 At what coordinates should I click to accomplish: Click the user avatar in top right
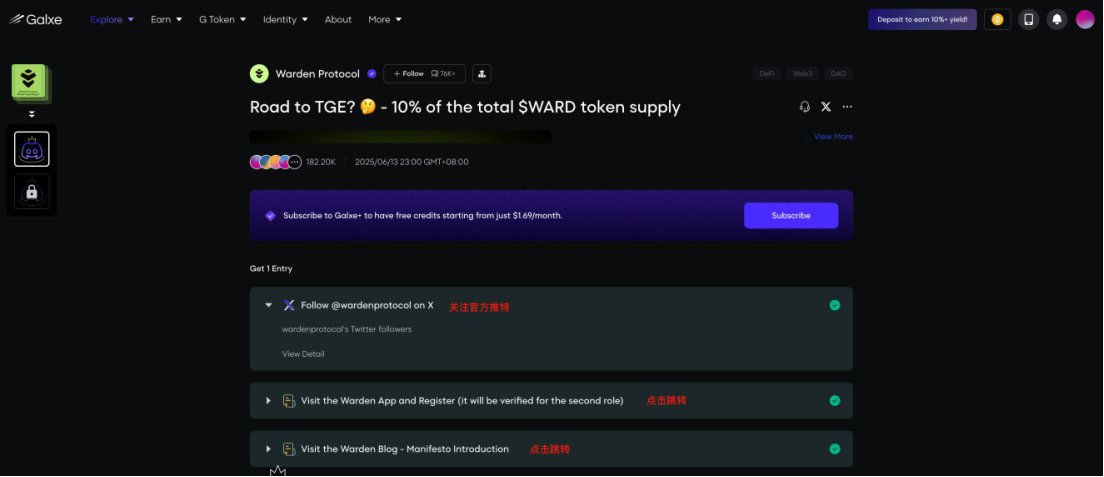click(x=1085, y=20)
